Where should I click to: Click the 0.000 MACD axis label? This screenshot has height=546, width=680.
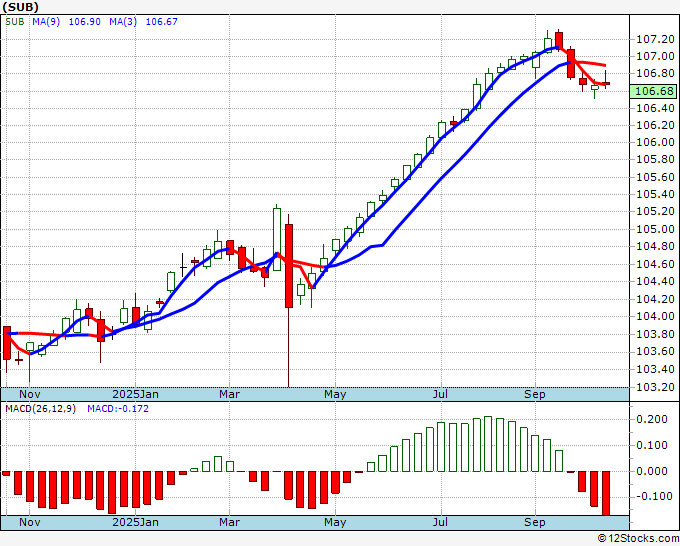coord(652,471)
